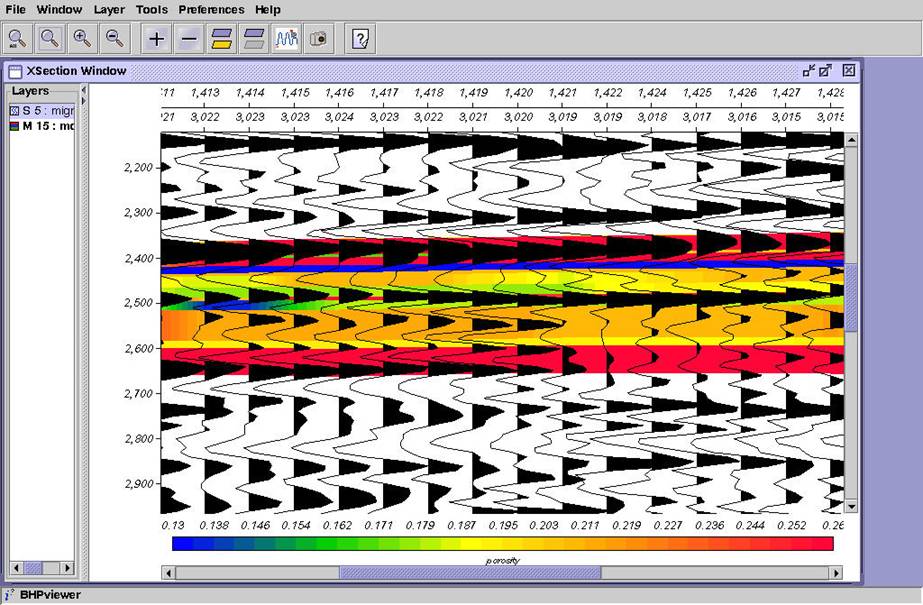
Task: Select the M 15 layer row
Action: click(42, 126)
